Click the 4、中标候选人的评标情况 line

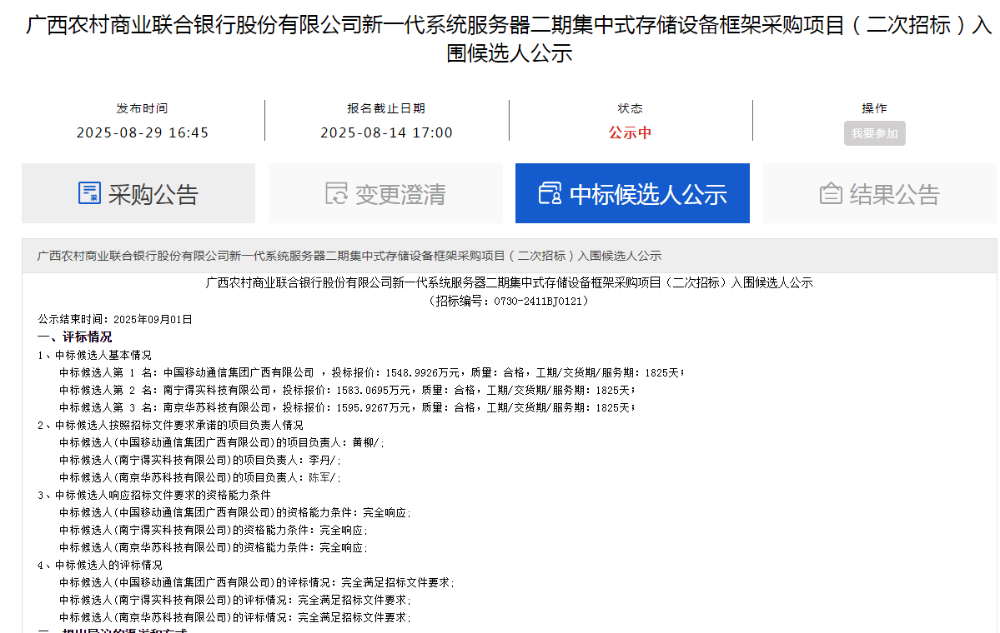(99, 565)
